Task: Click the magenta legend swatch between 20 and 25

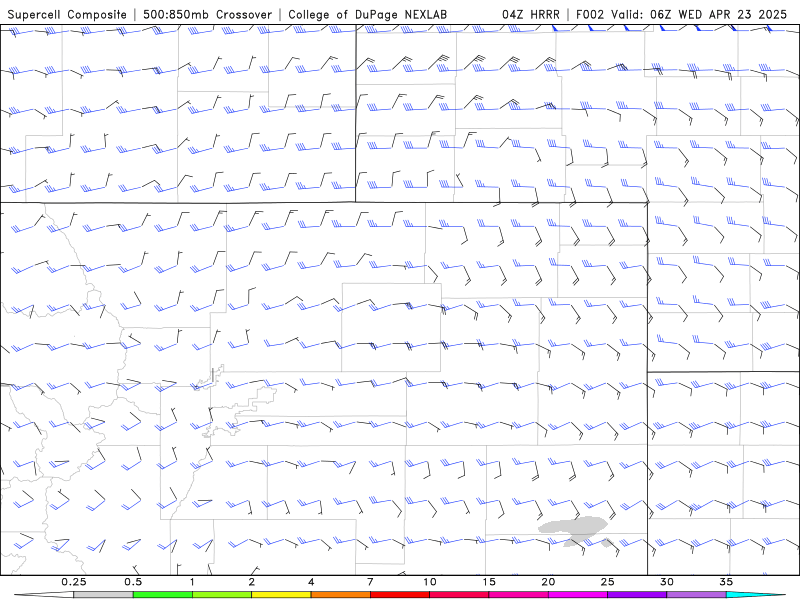Action: click(x=578, y=595)
